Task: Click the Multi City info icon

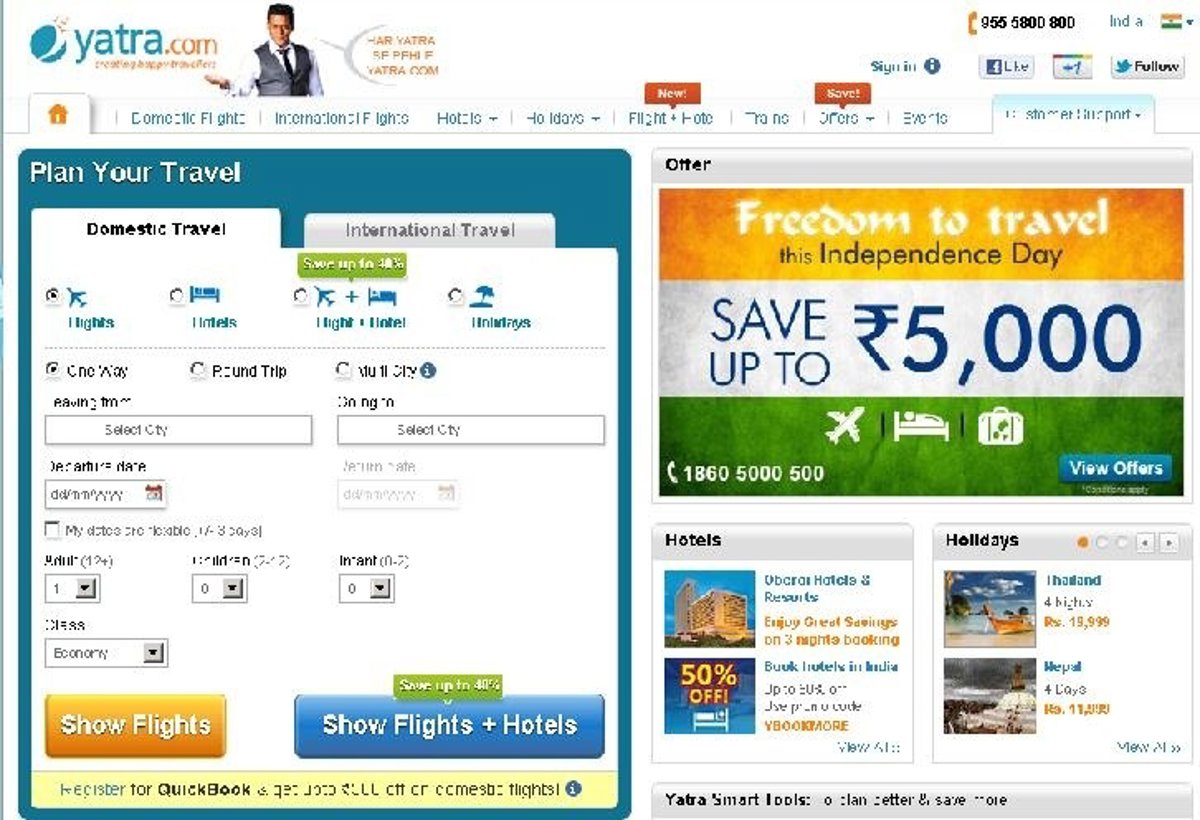Action: (428, 370)
